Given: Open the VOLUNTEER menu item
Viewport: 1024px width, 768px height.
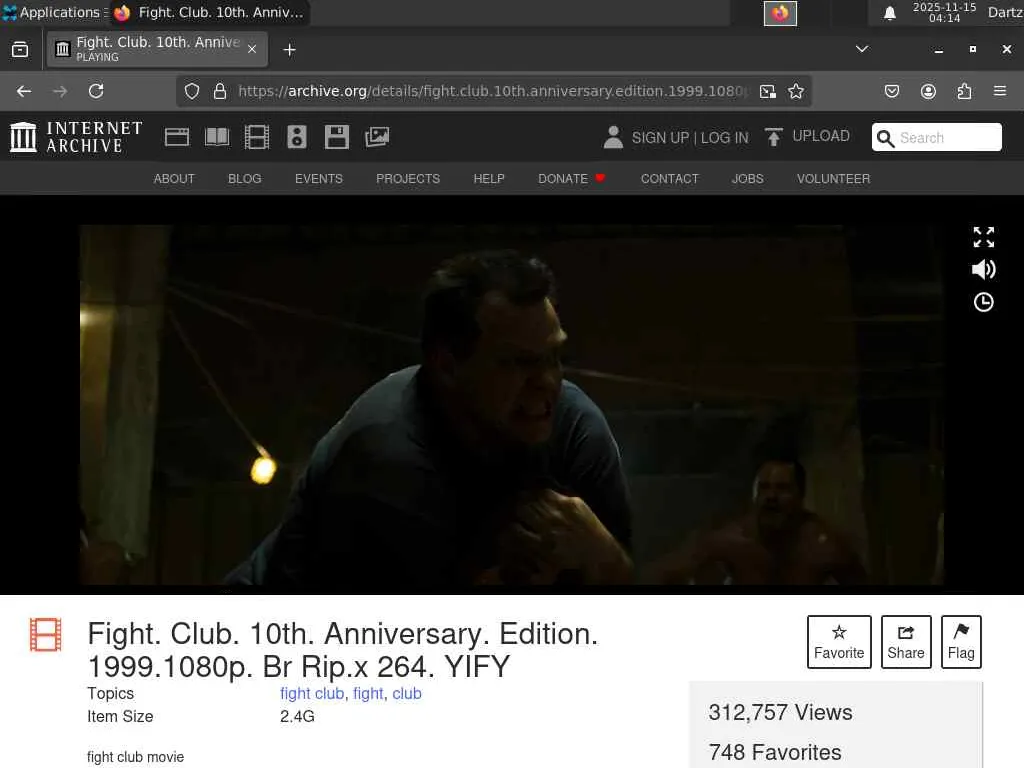Looking at the screenshot, I should tap(833, 179).
